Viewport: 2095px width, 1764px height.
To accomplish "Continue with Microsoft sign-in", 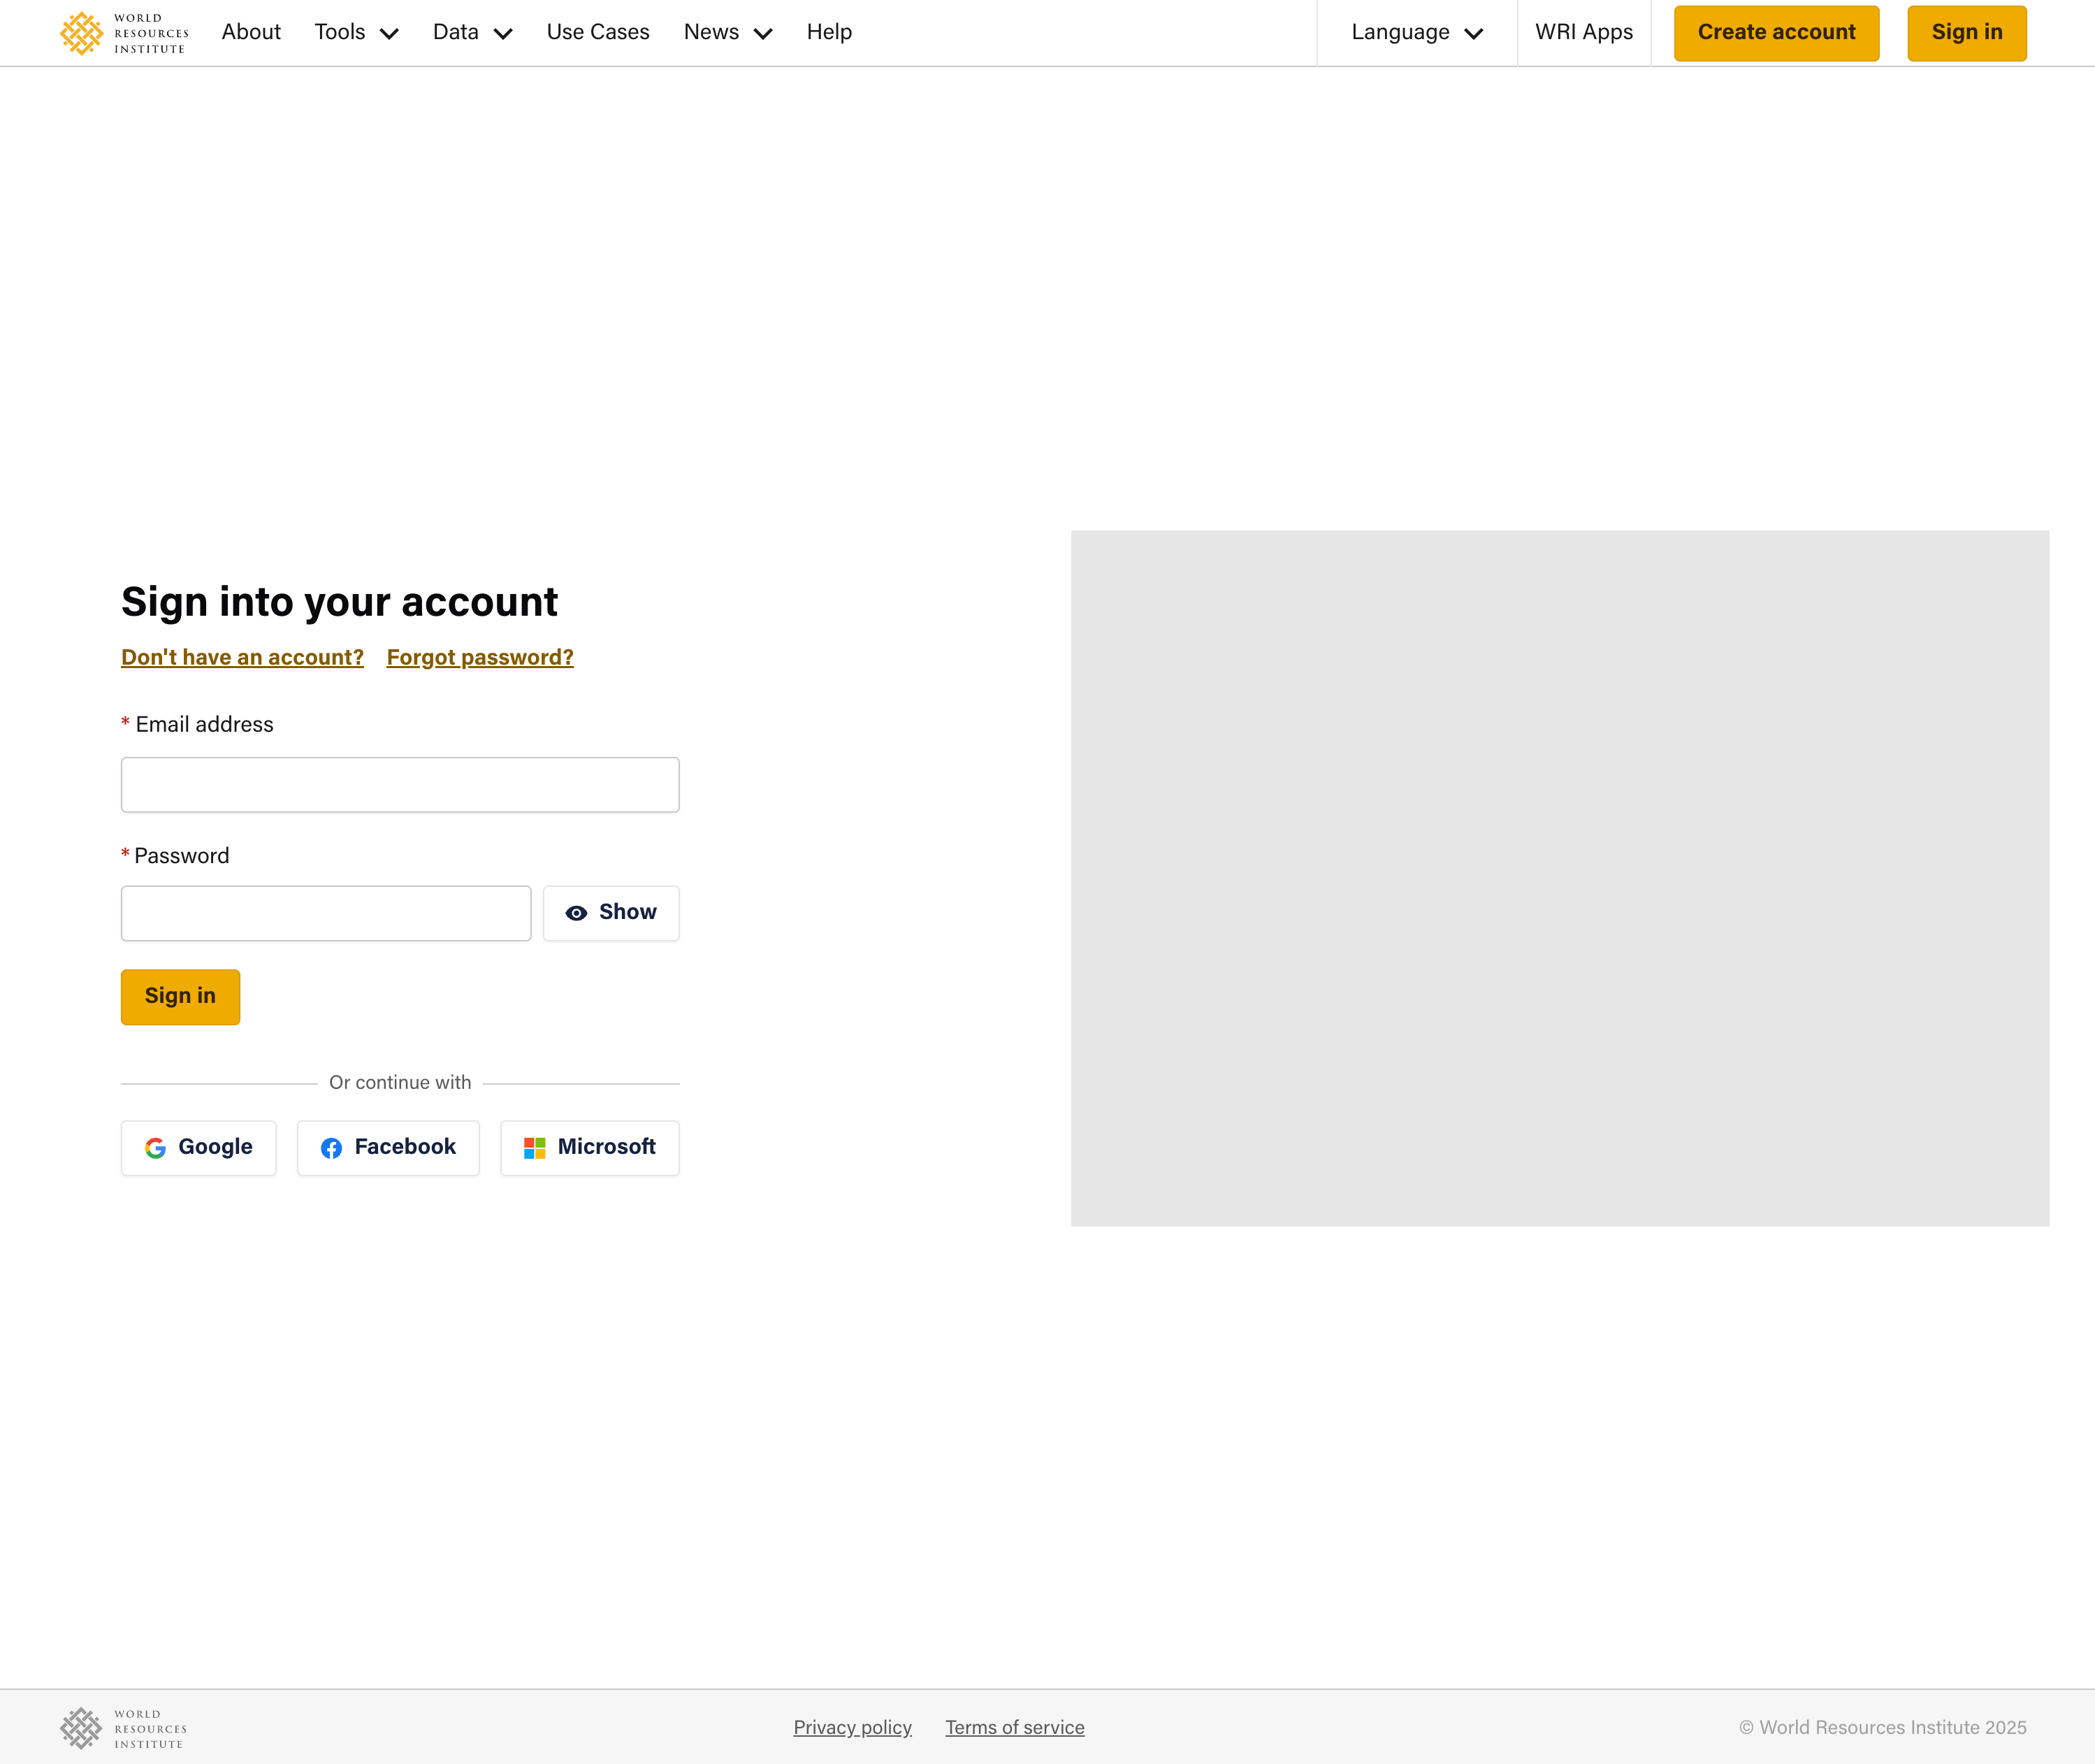I will (589, 1147).
